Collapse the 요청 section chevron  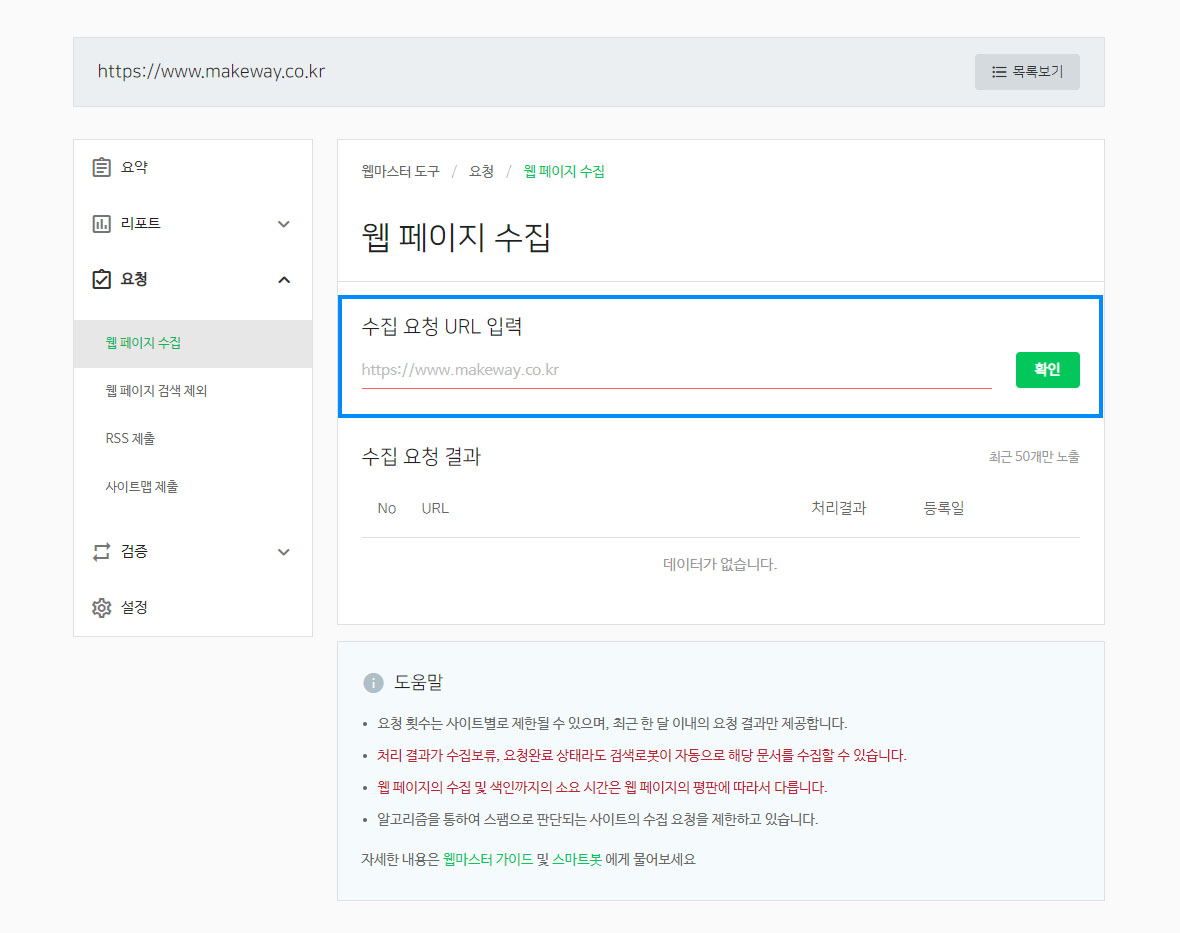click(284, 280)
